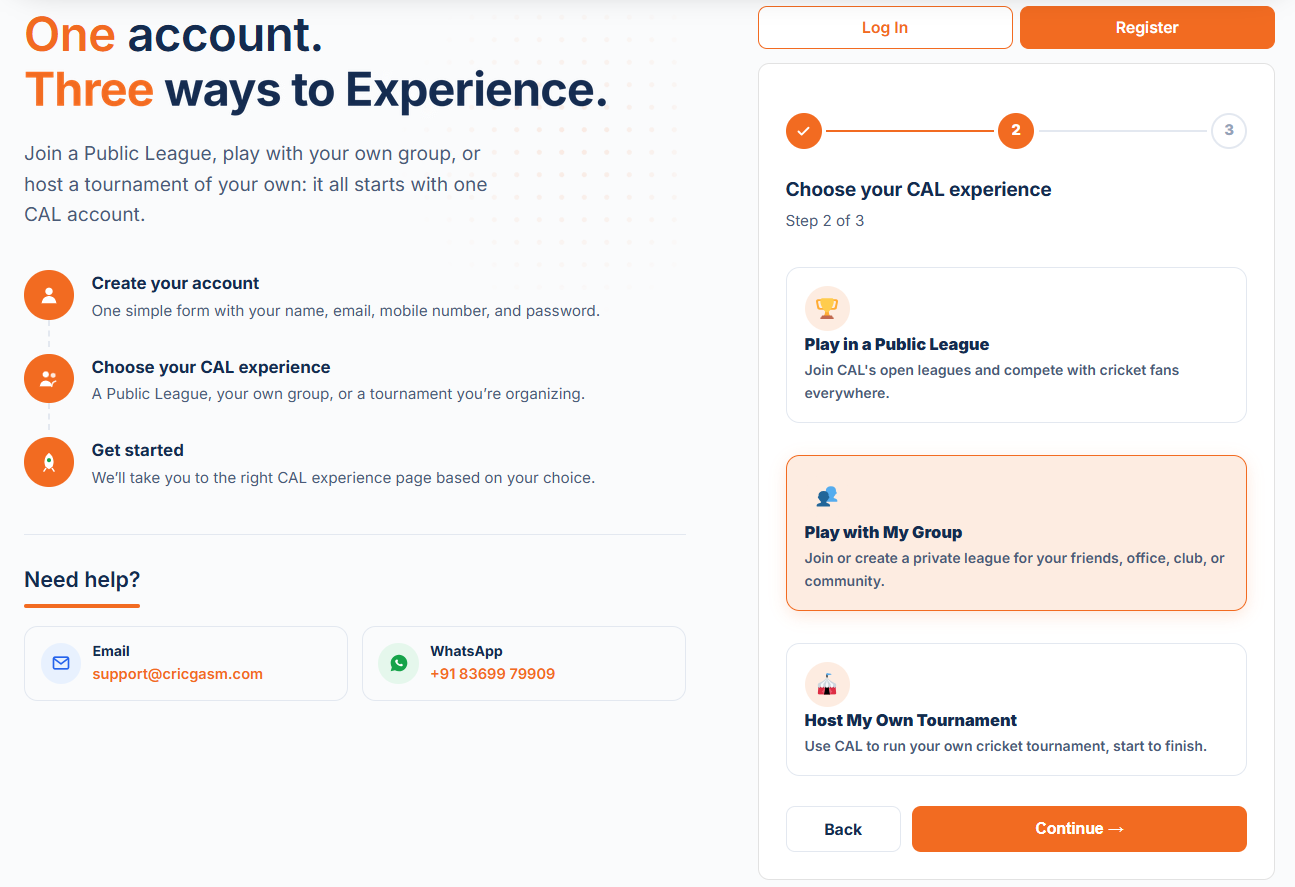Open the +91 83699 79909 WhatsApp link

pyautogui.click(x=492, y=674)
